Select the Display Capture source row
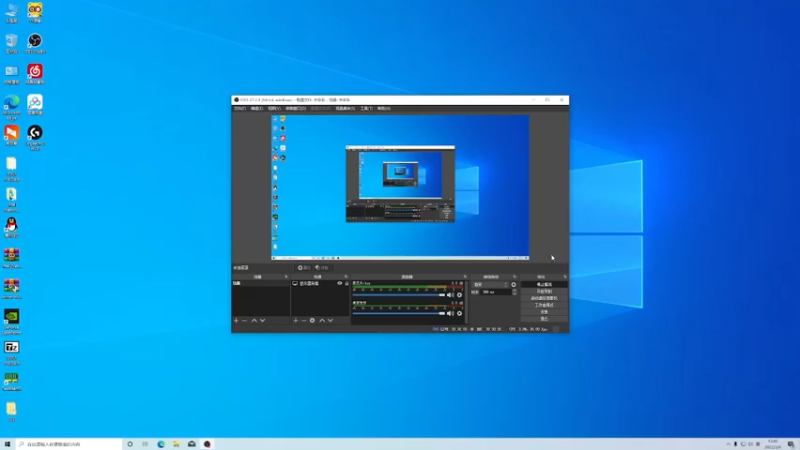 click(320, 283)
